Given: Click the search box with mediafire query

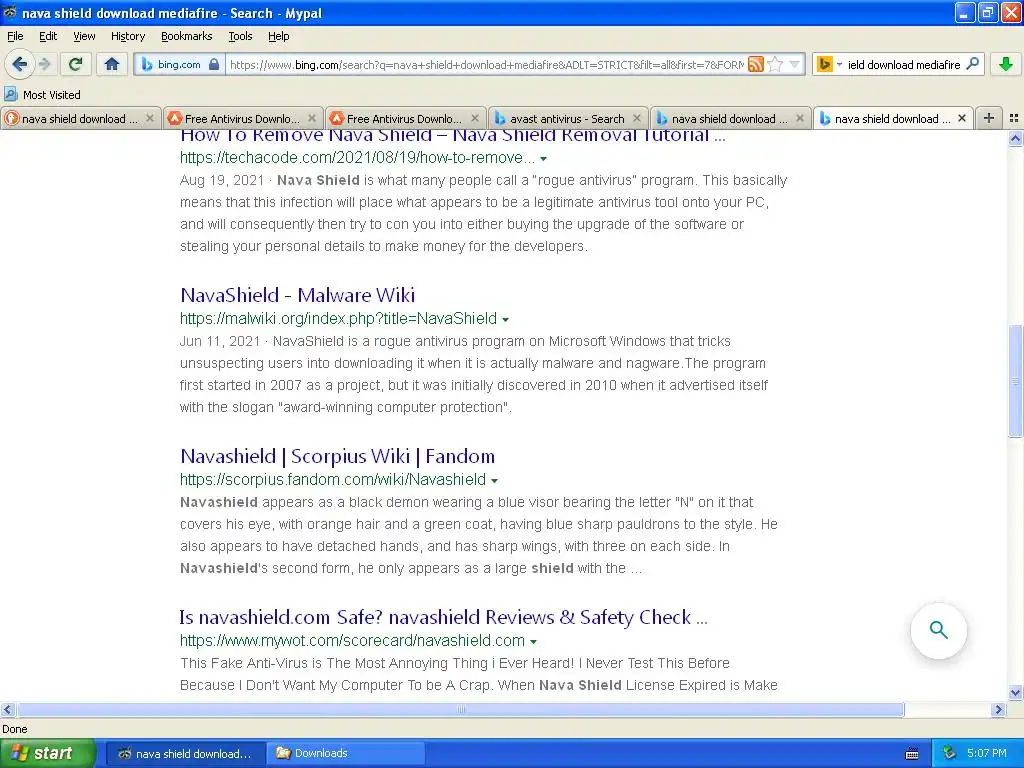Looking at the screenshot, I should [x=904, y=65].
